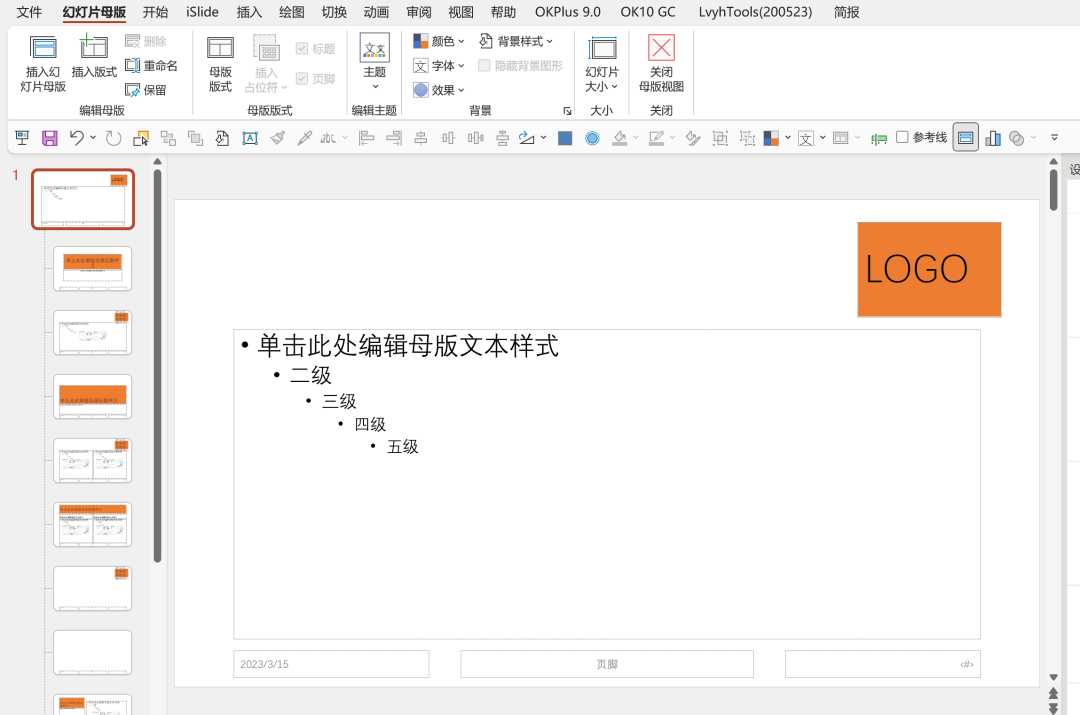This screenshot has width=1080, height=715.
Task: Expand the 背景样式 (Background Styles) dropdown
Action: click(x=516, y=41)
